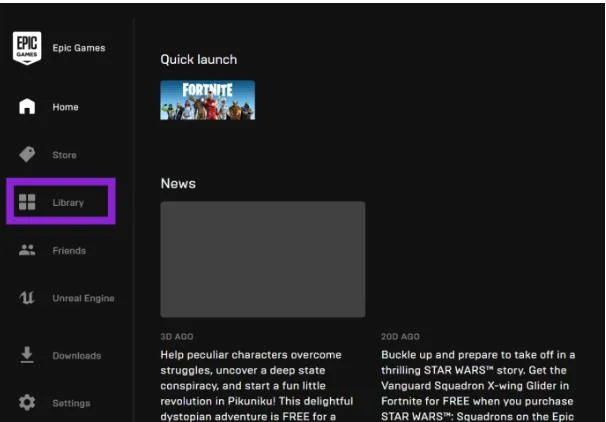
Task: Click the News section heading
Action: pyautogui.click(x=178, y=183)
